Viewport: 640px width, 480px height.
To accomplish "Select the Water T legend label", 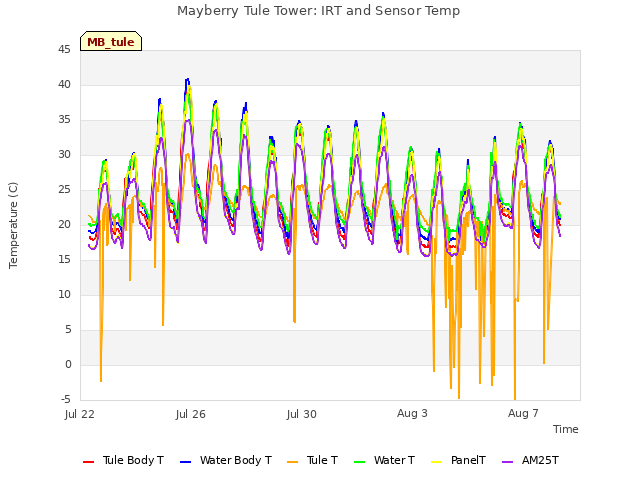I will click(x=394, y=460).
